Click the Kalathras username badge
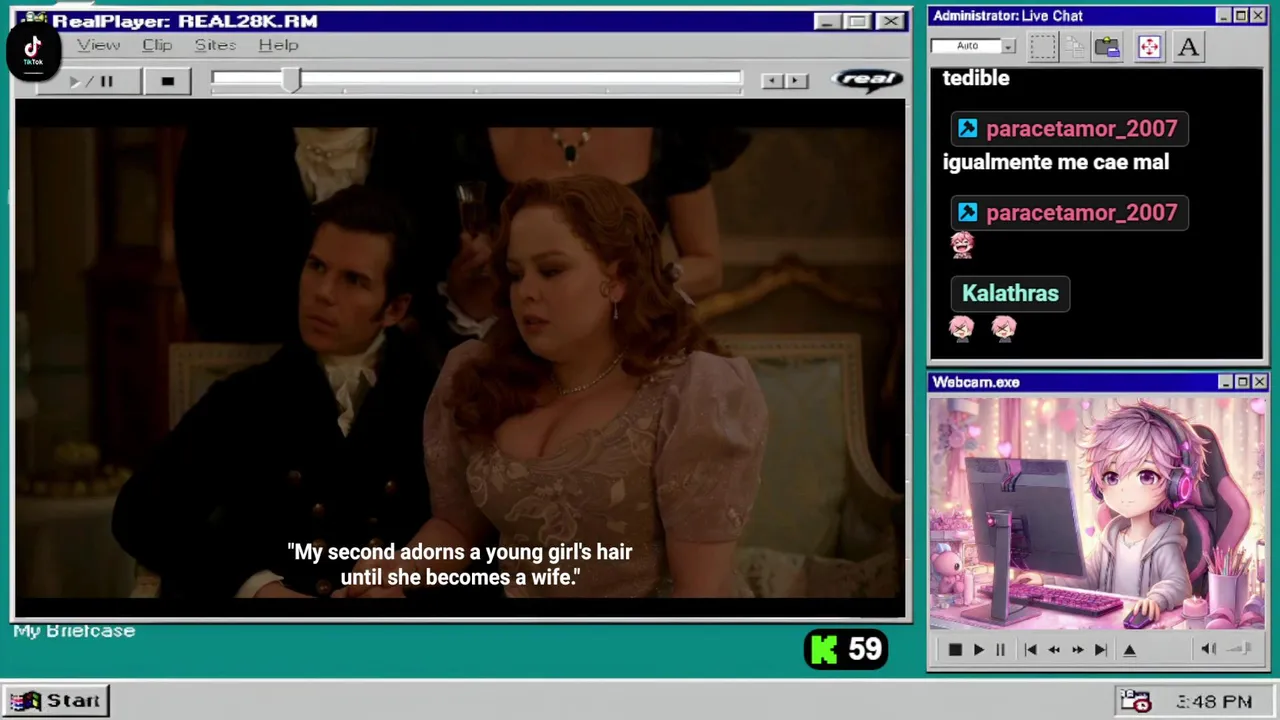Viewport: 1280px width, 720px height. pyautogui.click(x=1010, y=294)
